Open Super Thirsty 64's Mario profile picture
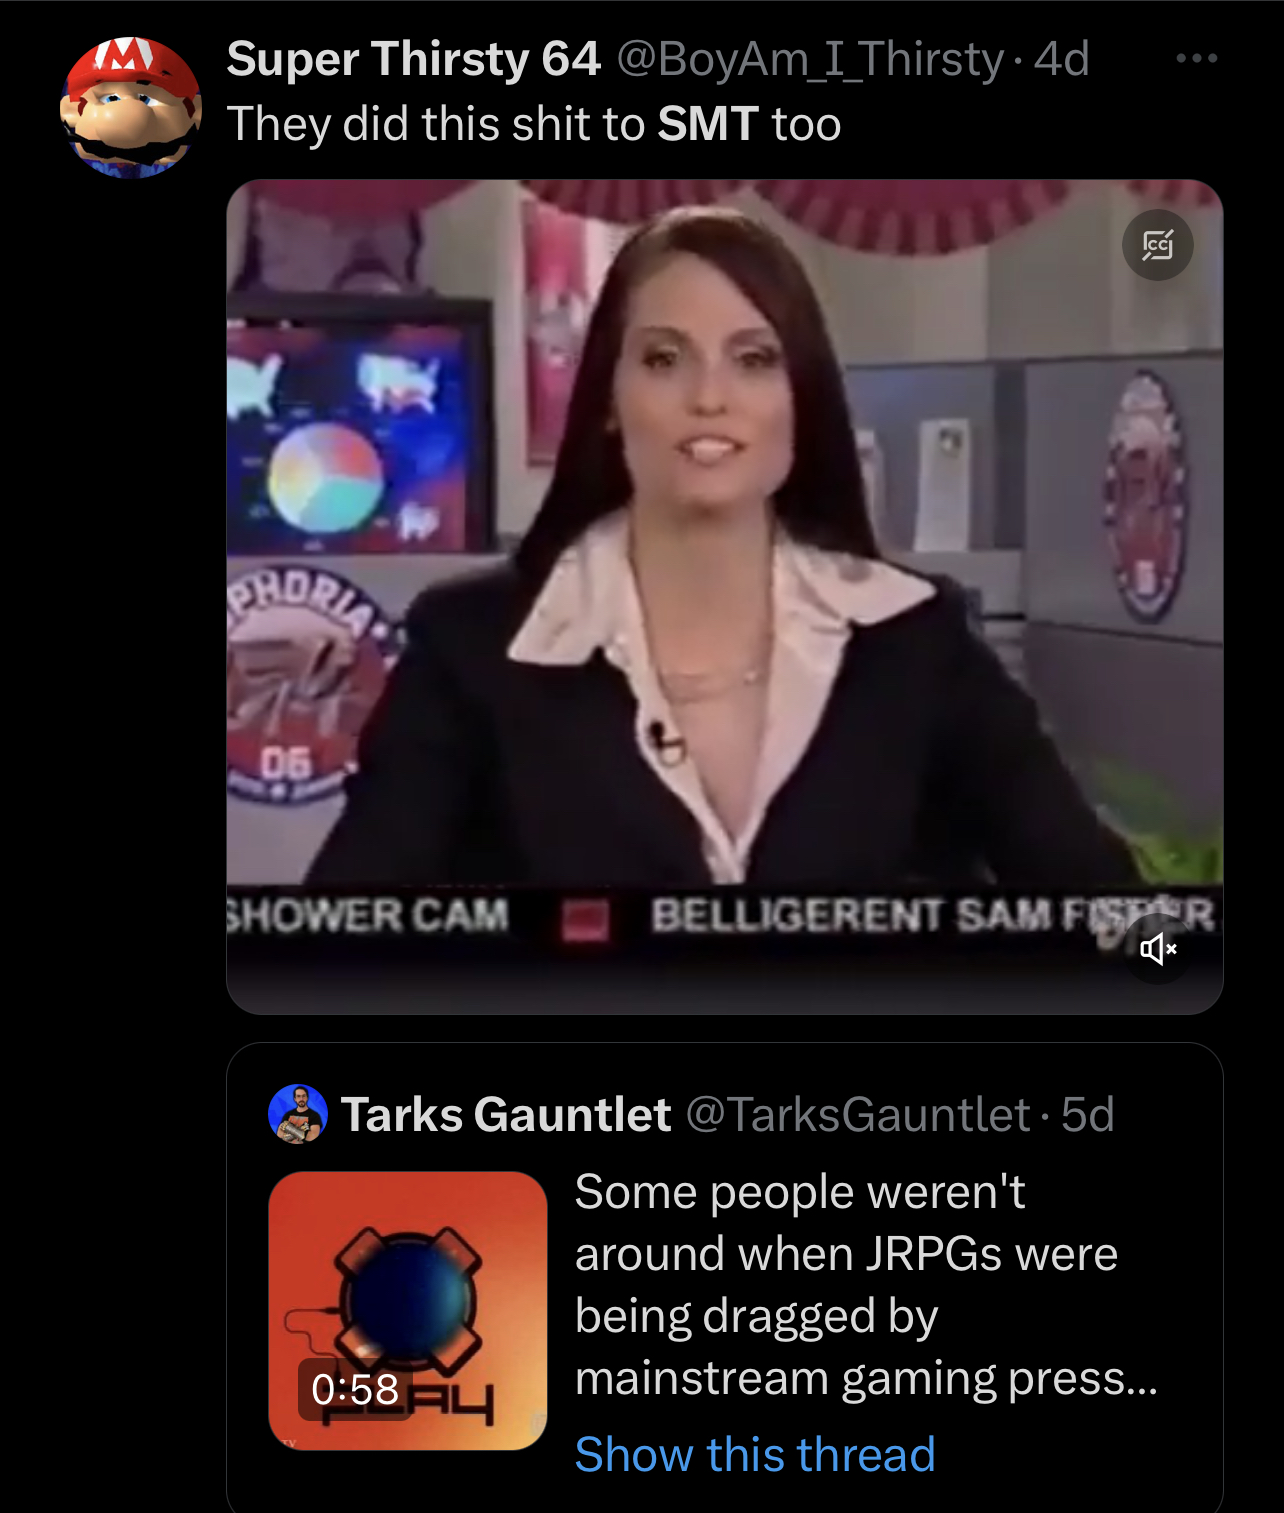Viewport: 1284px width, 1513px height. coord(131,107)
